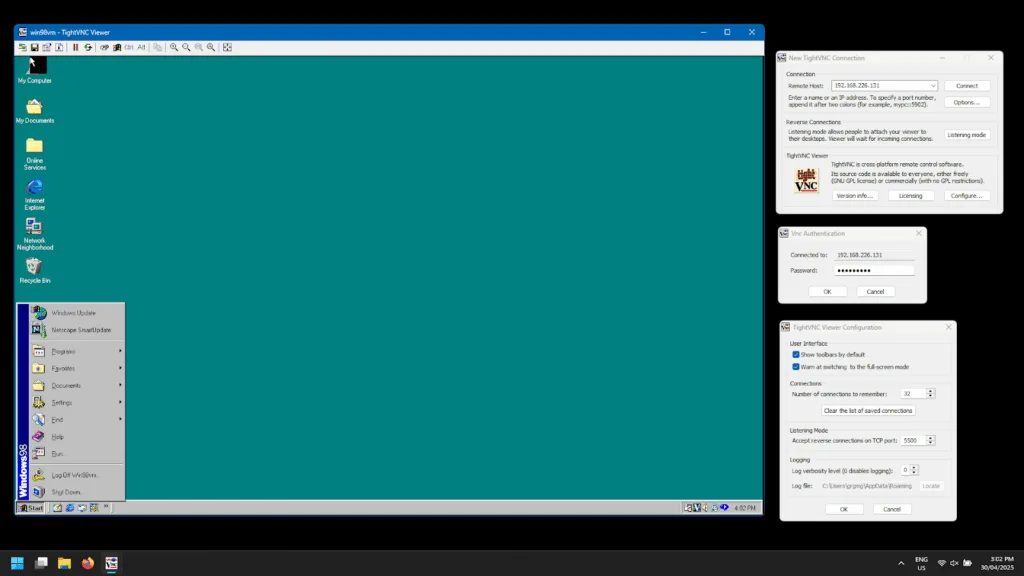
Task: Open Windows Update from the Start menu
Action: point(77,313)
